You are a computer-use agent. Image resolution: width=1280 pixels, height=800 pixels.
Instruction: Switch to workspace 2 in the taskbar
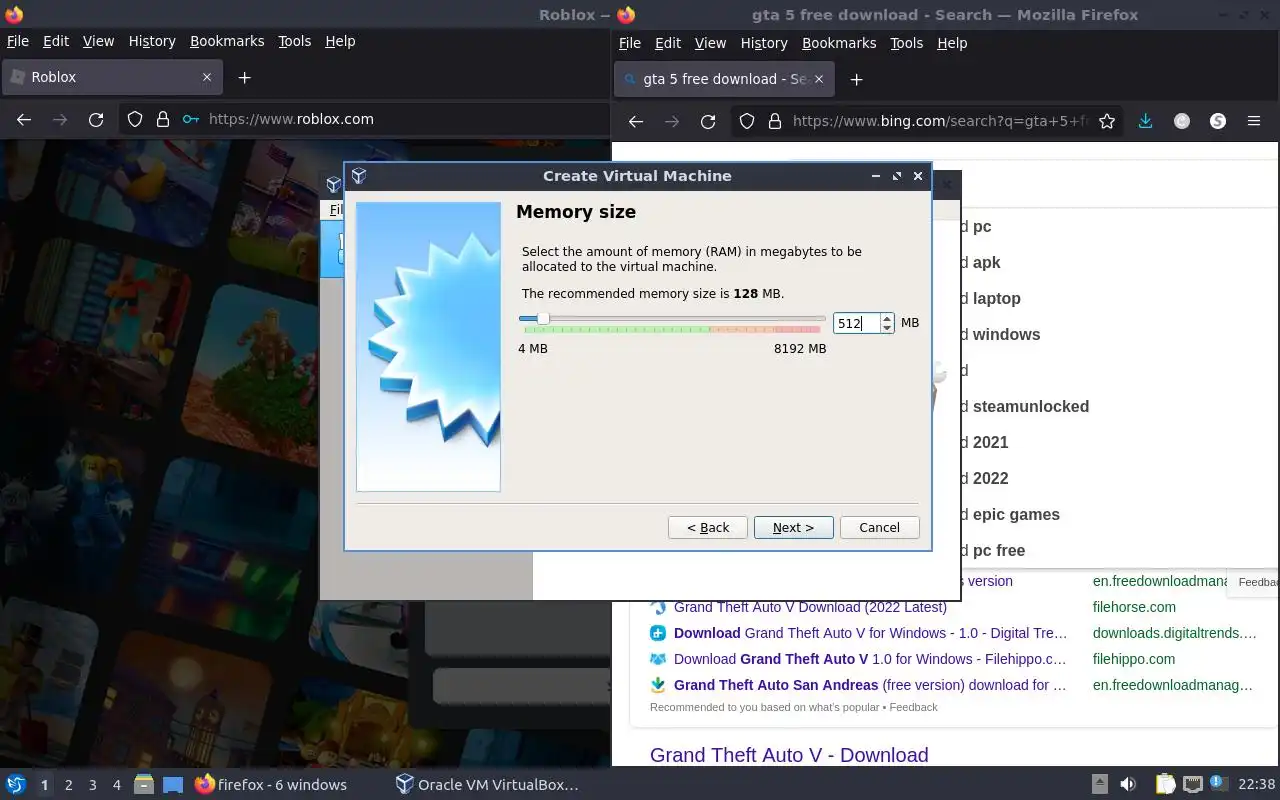[x=68, y=785]
